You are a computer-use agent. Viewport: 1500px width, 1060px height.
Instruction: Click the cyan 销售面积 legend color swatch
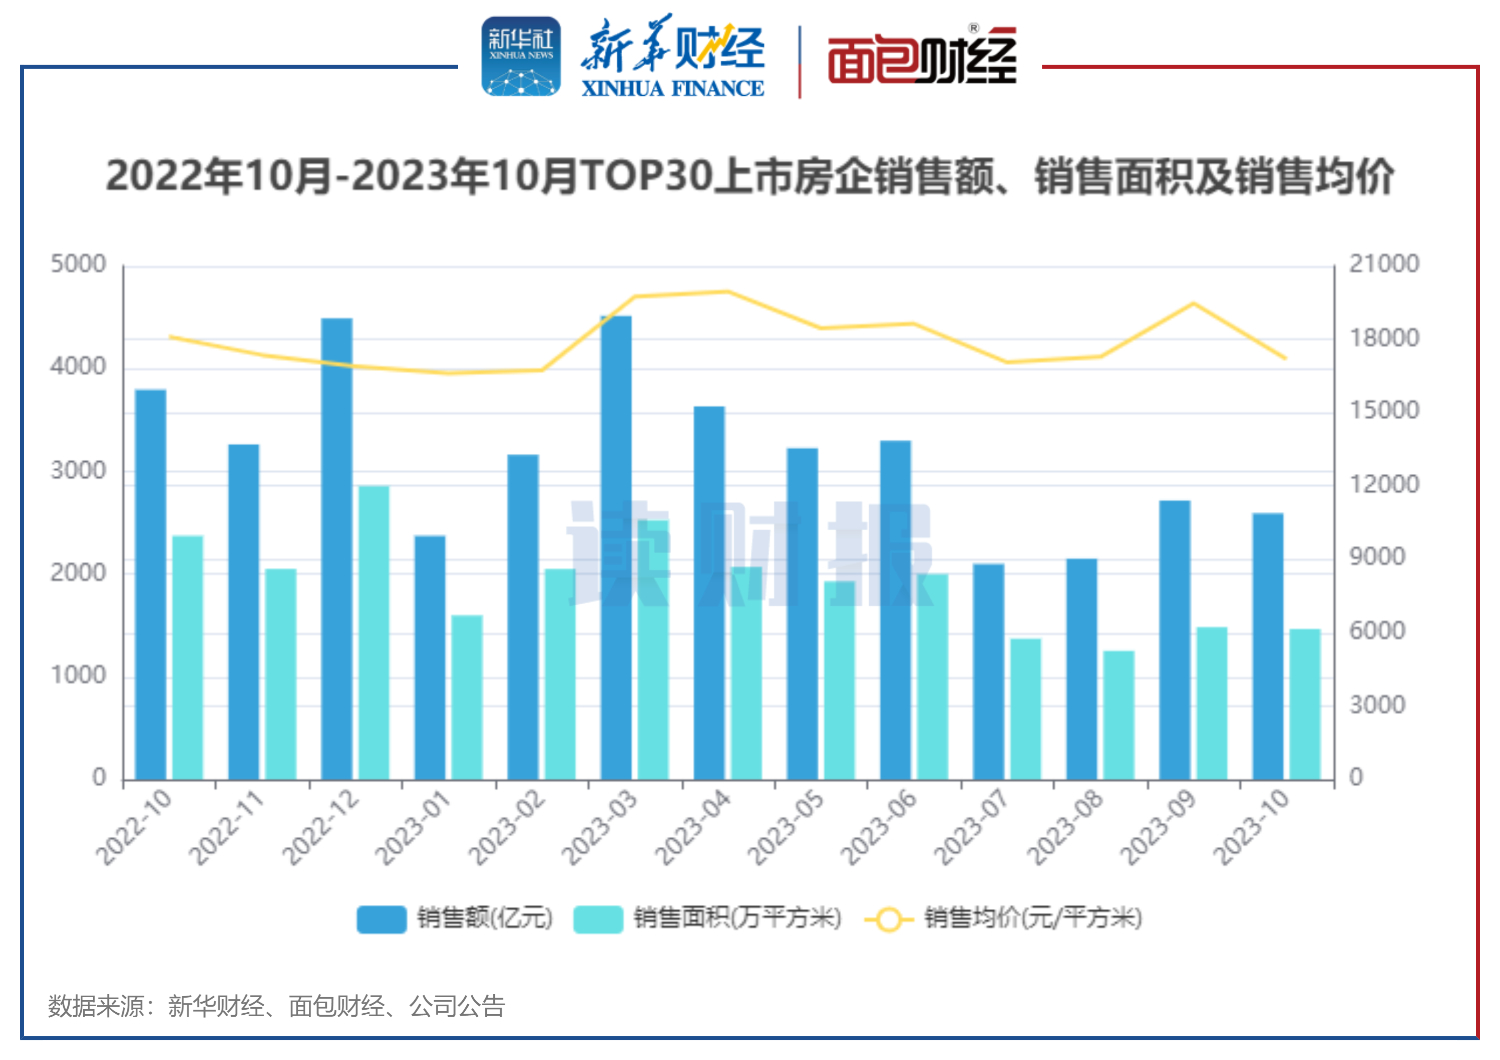click(x=598, y=918)
